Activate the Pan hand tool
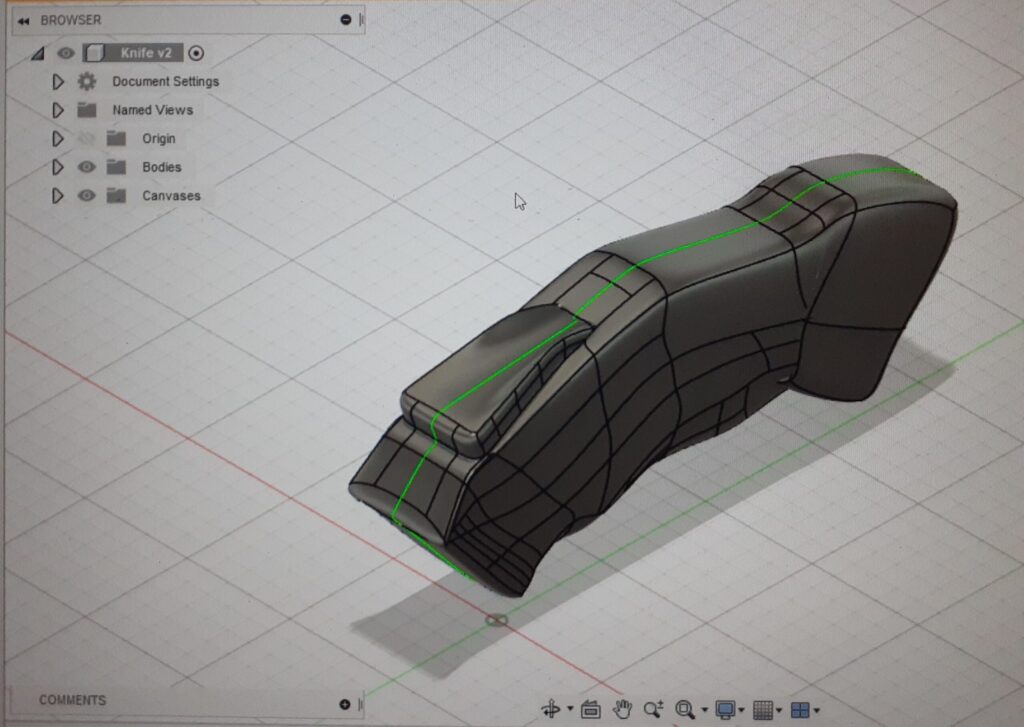The image size is (1024, 727). (622, 709)
